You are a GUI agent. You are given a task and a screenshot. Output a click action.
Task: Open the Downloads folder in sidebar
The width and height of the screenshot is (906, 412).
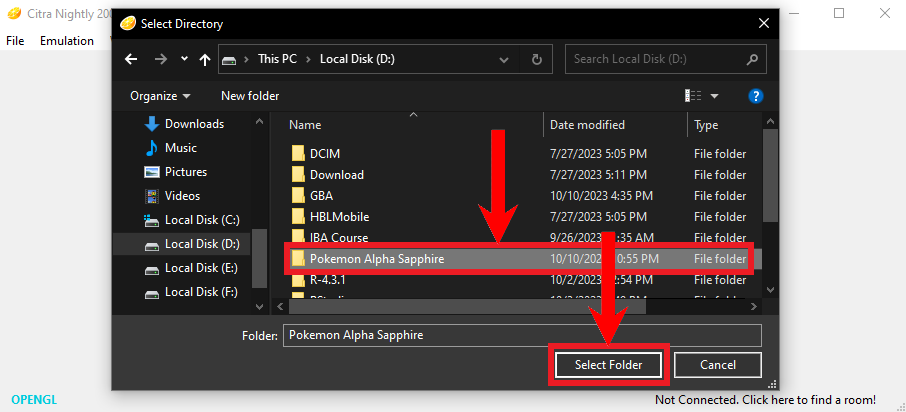pos(194,124)
